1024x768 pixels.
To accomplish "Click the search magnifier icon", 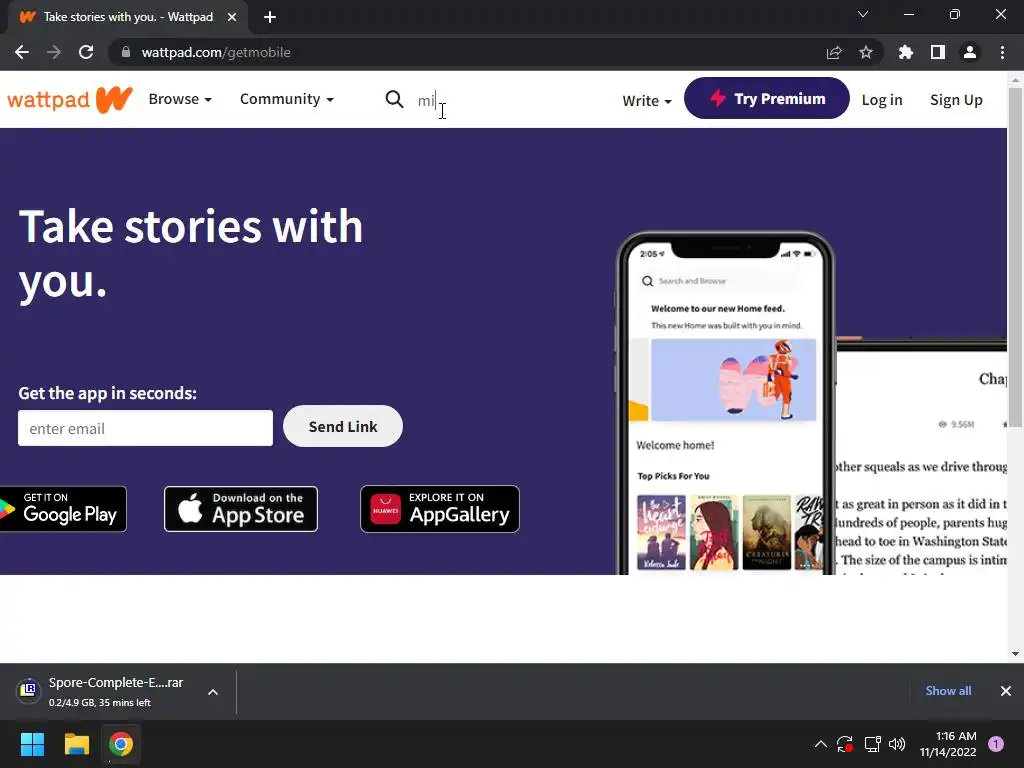I will coord(394,99).
